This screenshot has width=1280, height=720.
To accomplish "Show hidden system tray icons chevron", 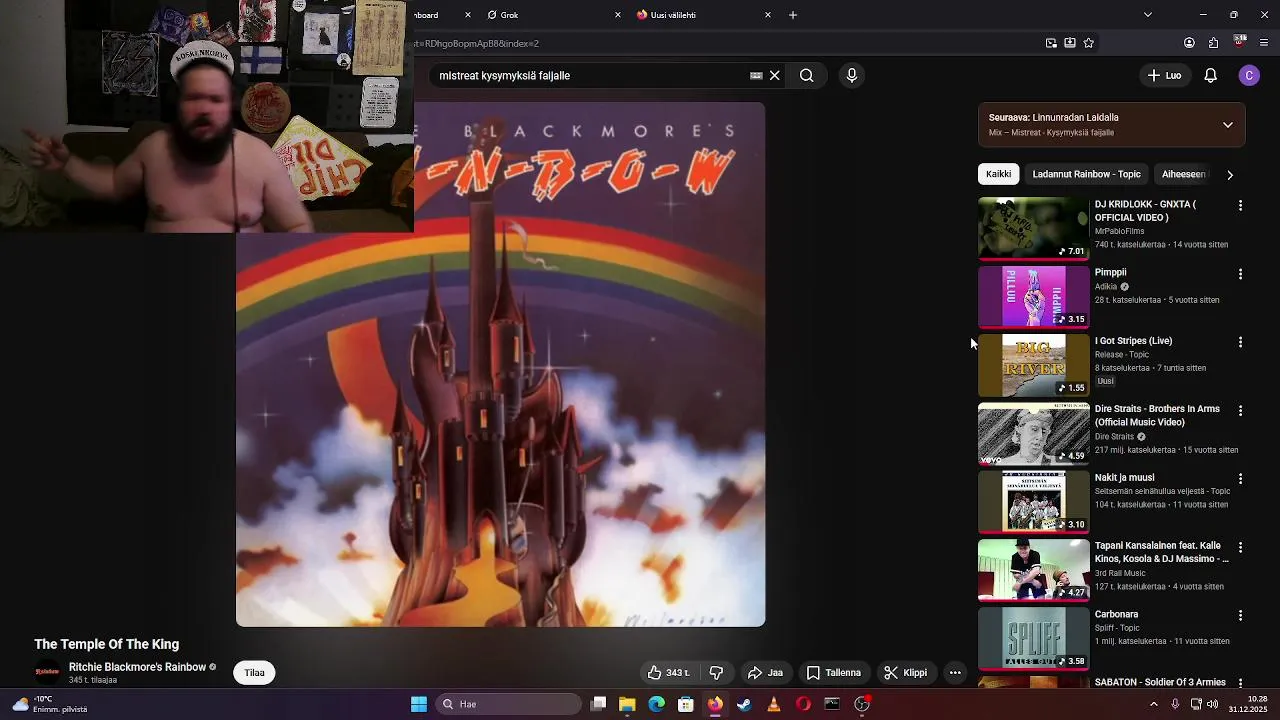I will tap(1153, 704).
